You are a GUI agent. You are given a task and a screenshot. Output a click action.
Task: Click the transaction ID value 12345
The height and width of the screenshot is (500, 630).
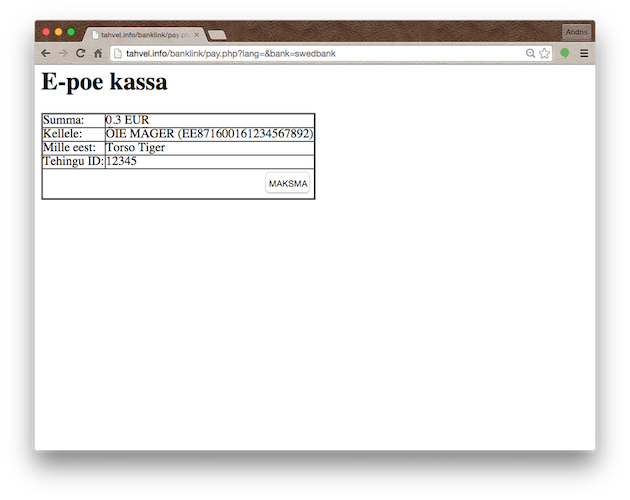point(121,161)
